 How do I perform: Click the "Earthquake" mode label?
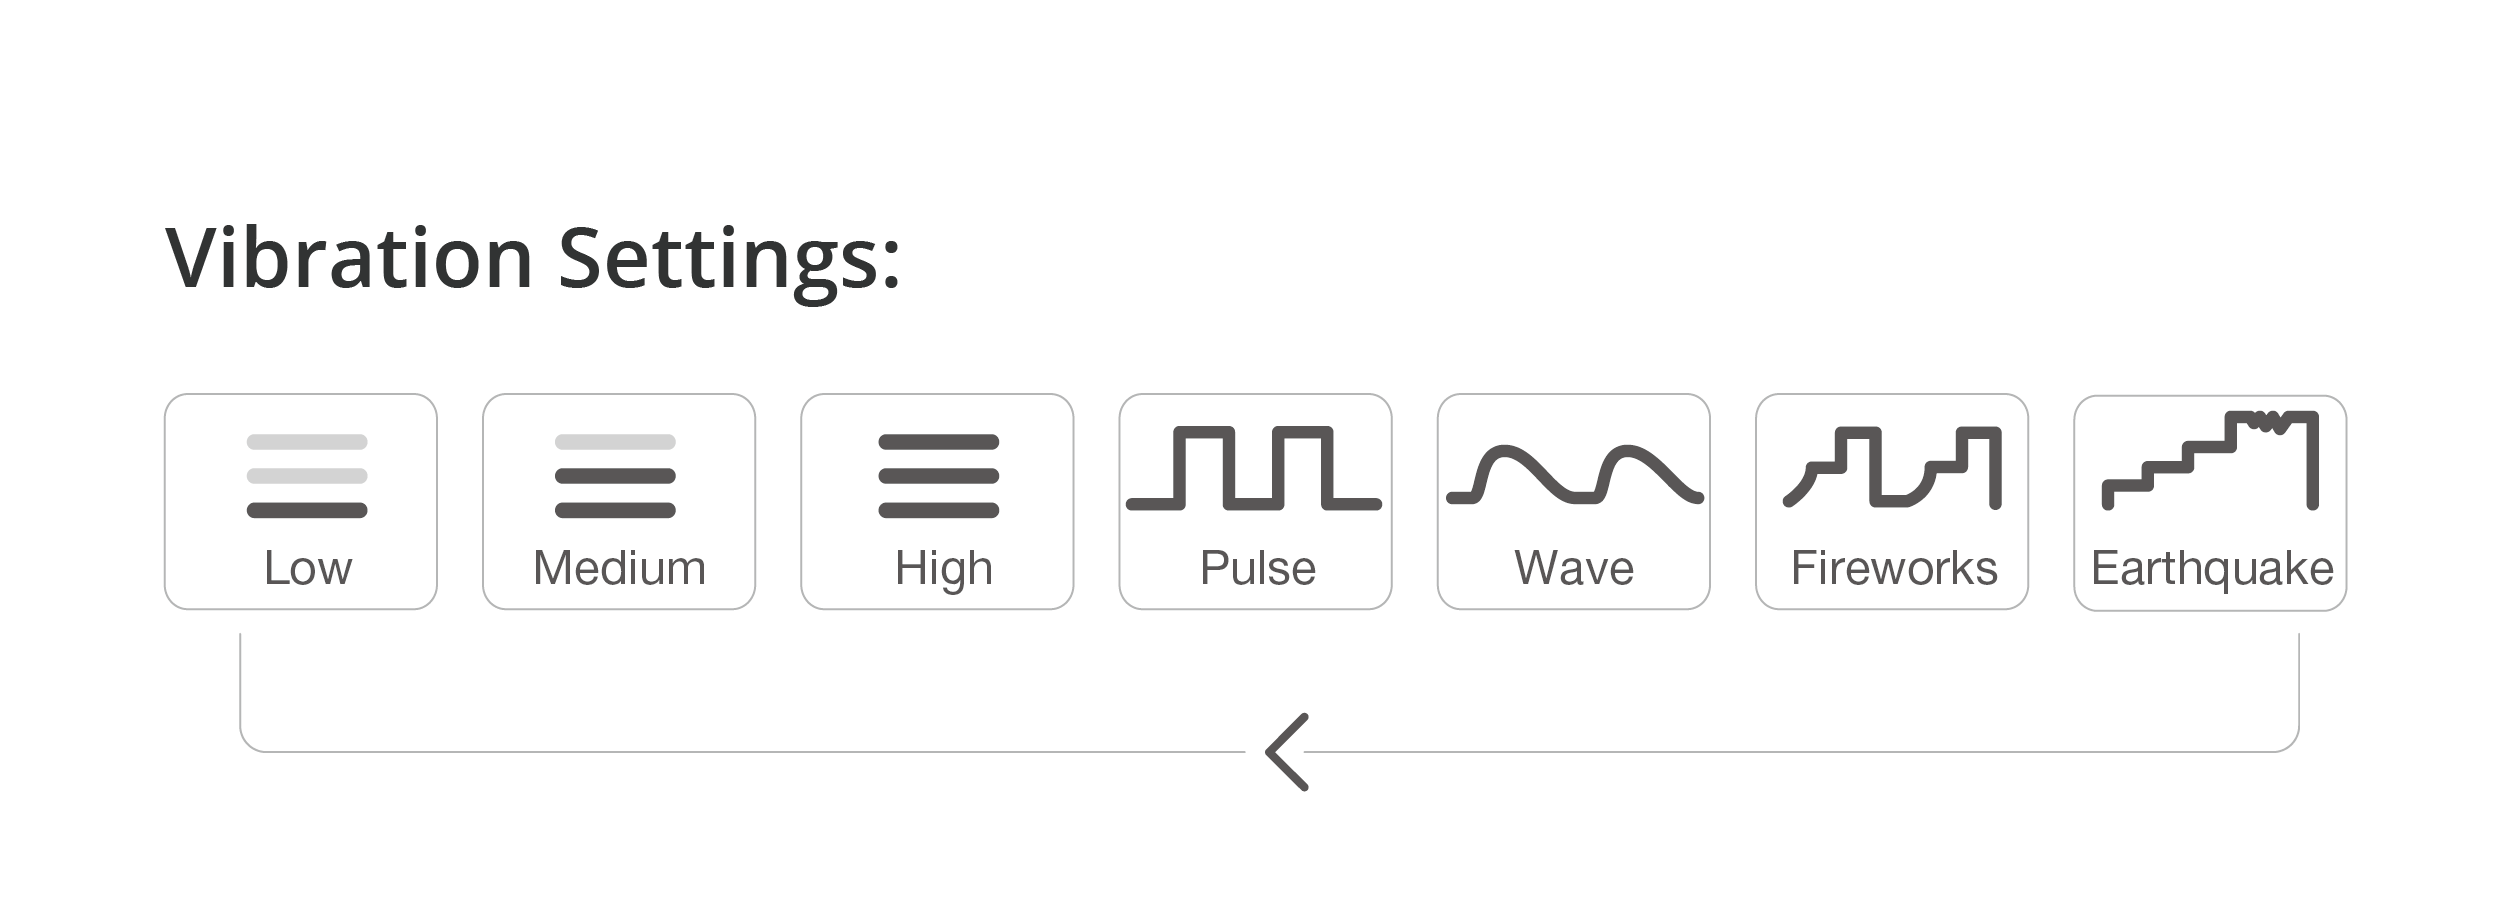(2212, 568)
